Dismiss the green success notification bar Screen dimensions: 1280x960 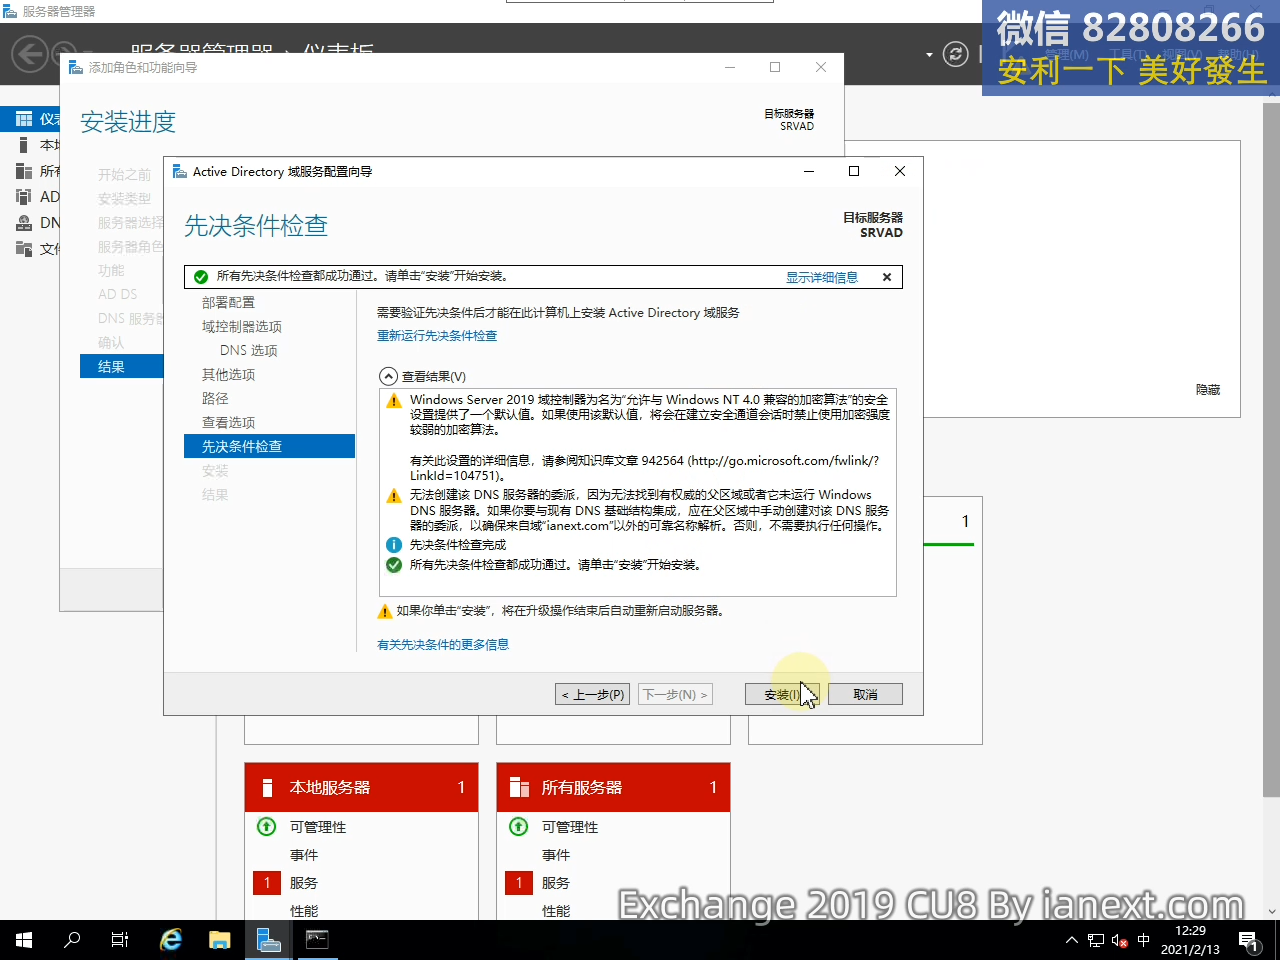[887, 277]
